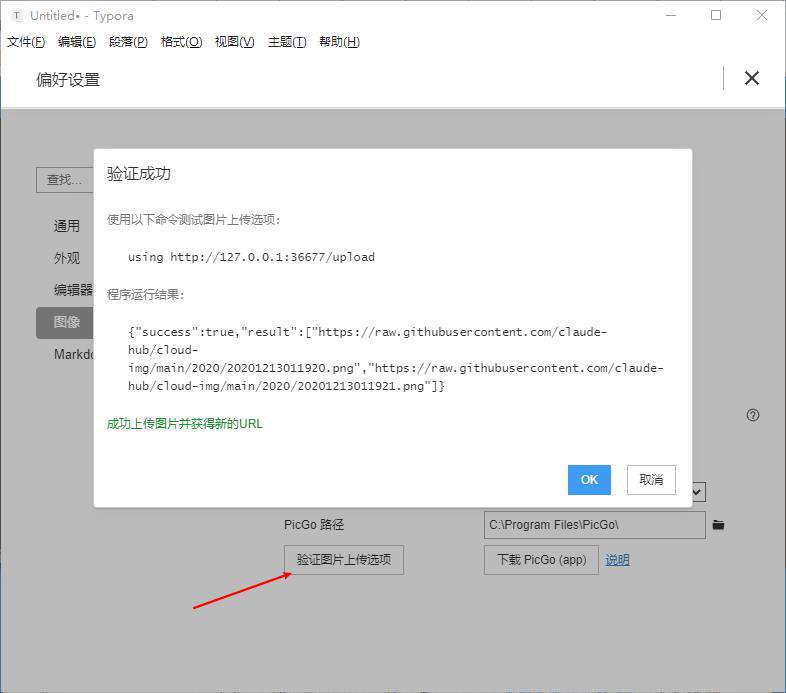The image size is (786, 693).
Task: Maximize the Typora window
Action: (x=716, y=16)
